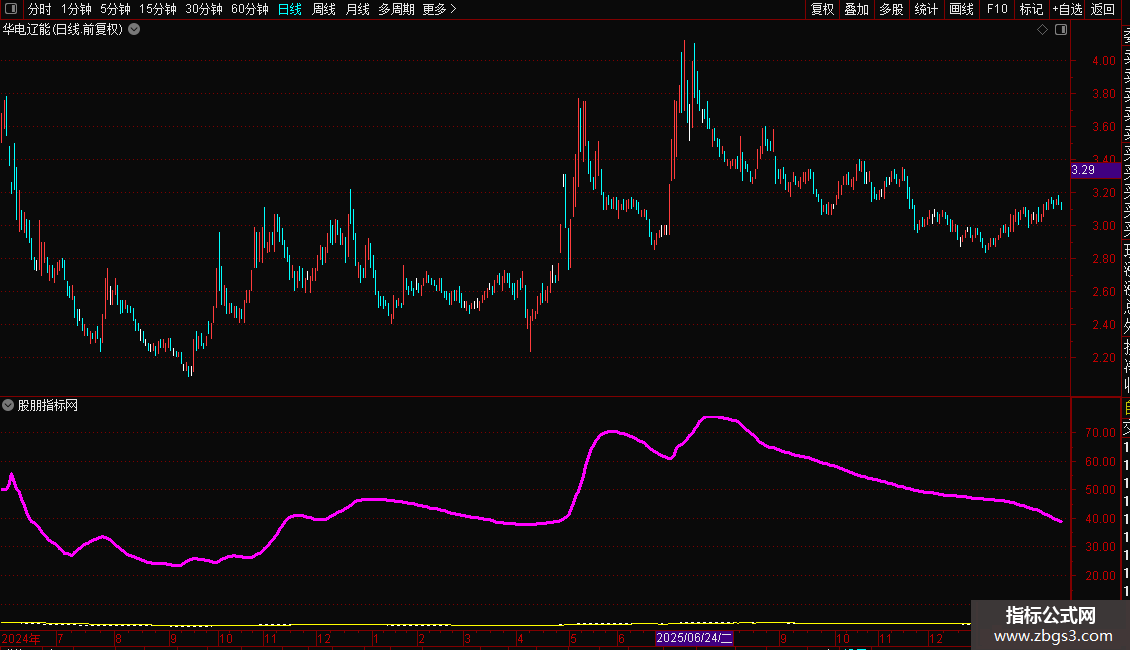Click the 4.00 price axis label
Viewport: 1130px width, 650px height.
point(1104,61)
